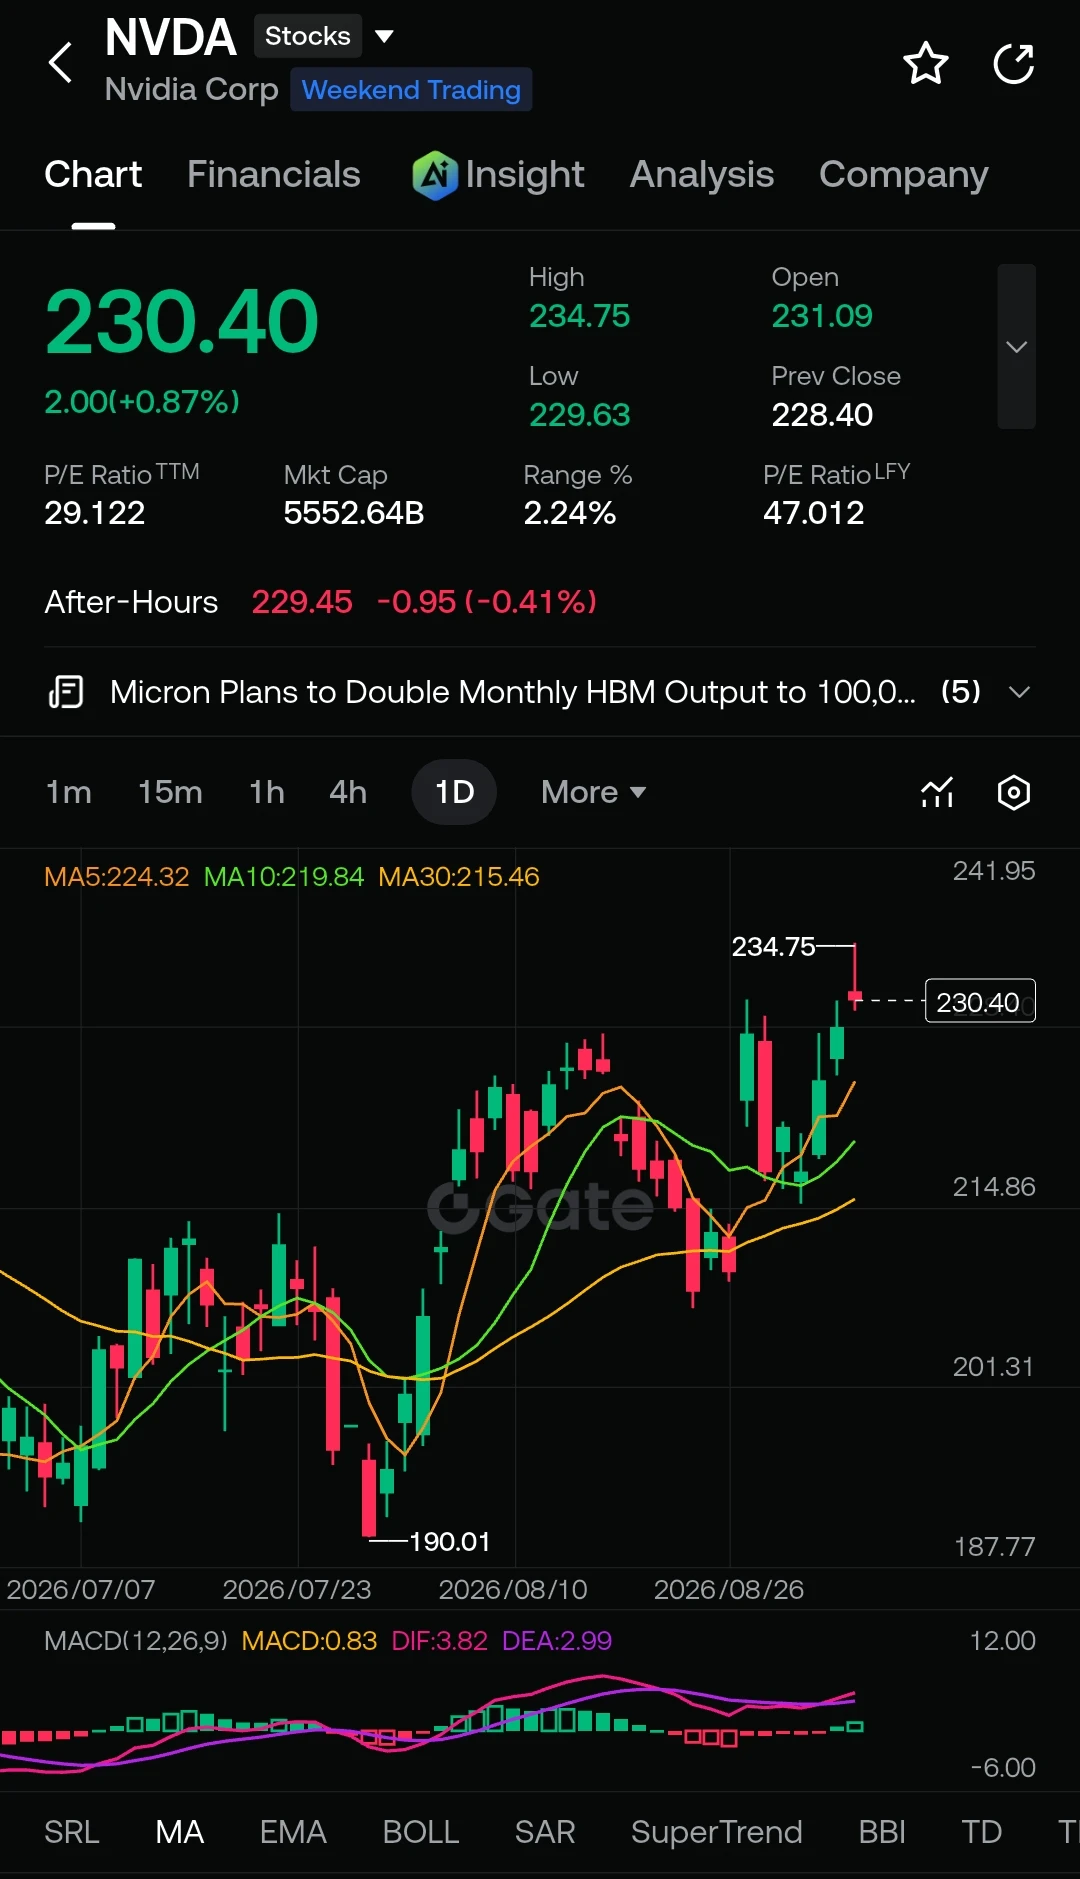
Task: Tap the MA30:215.46 legend value
Action: pos(459,877)
